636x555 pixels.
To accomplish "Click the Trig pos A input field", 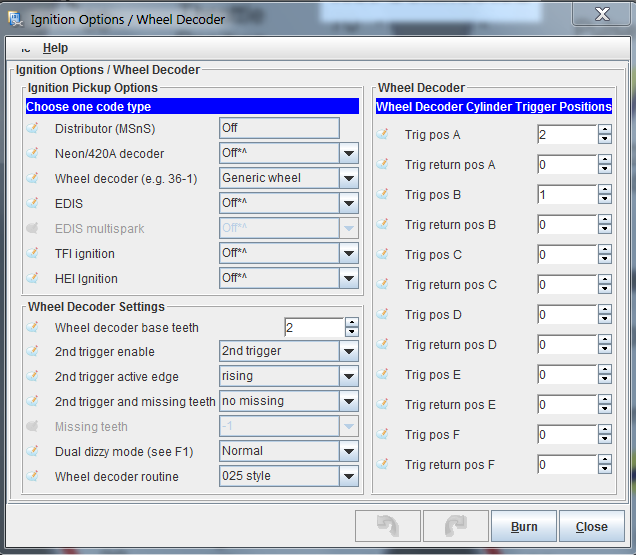I will click(567, 134).
